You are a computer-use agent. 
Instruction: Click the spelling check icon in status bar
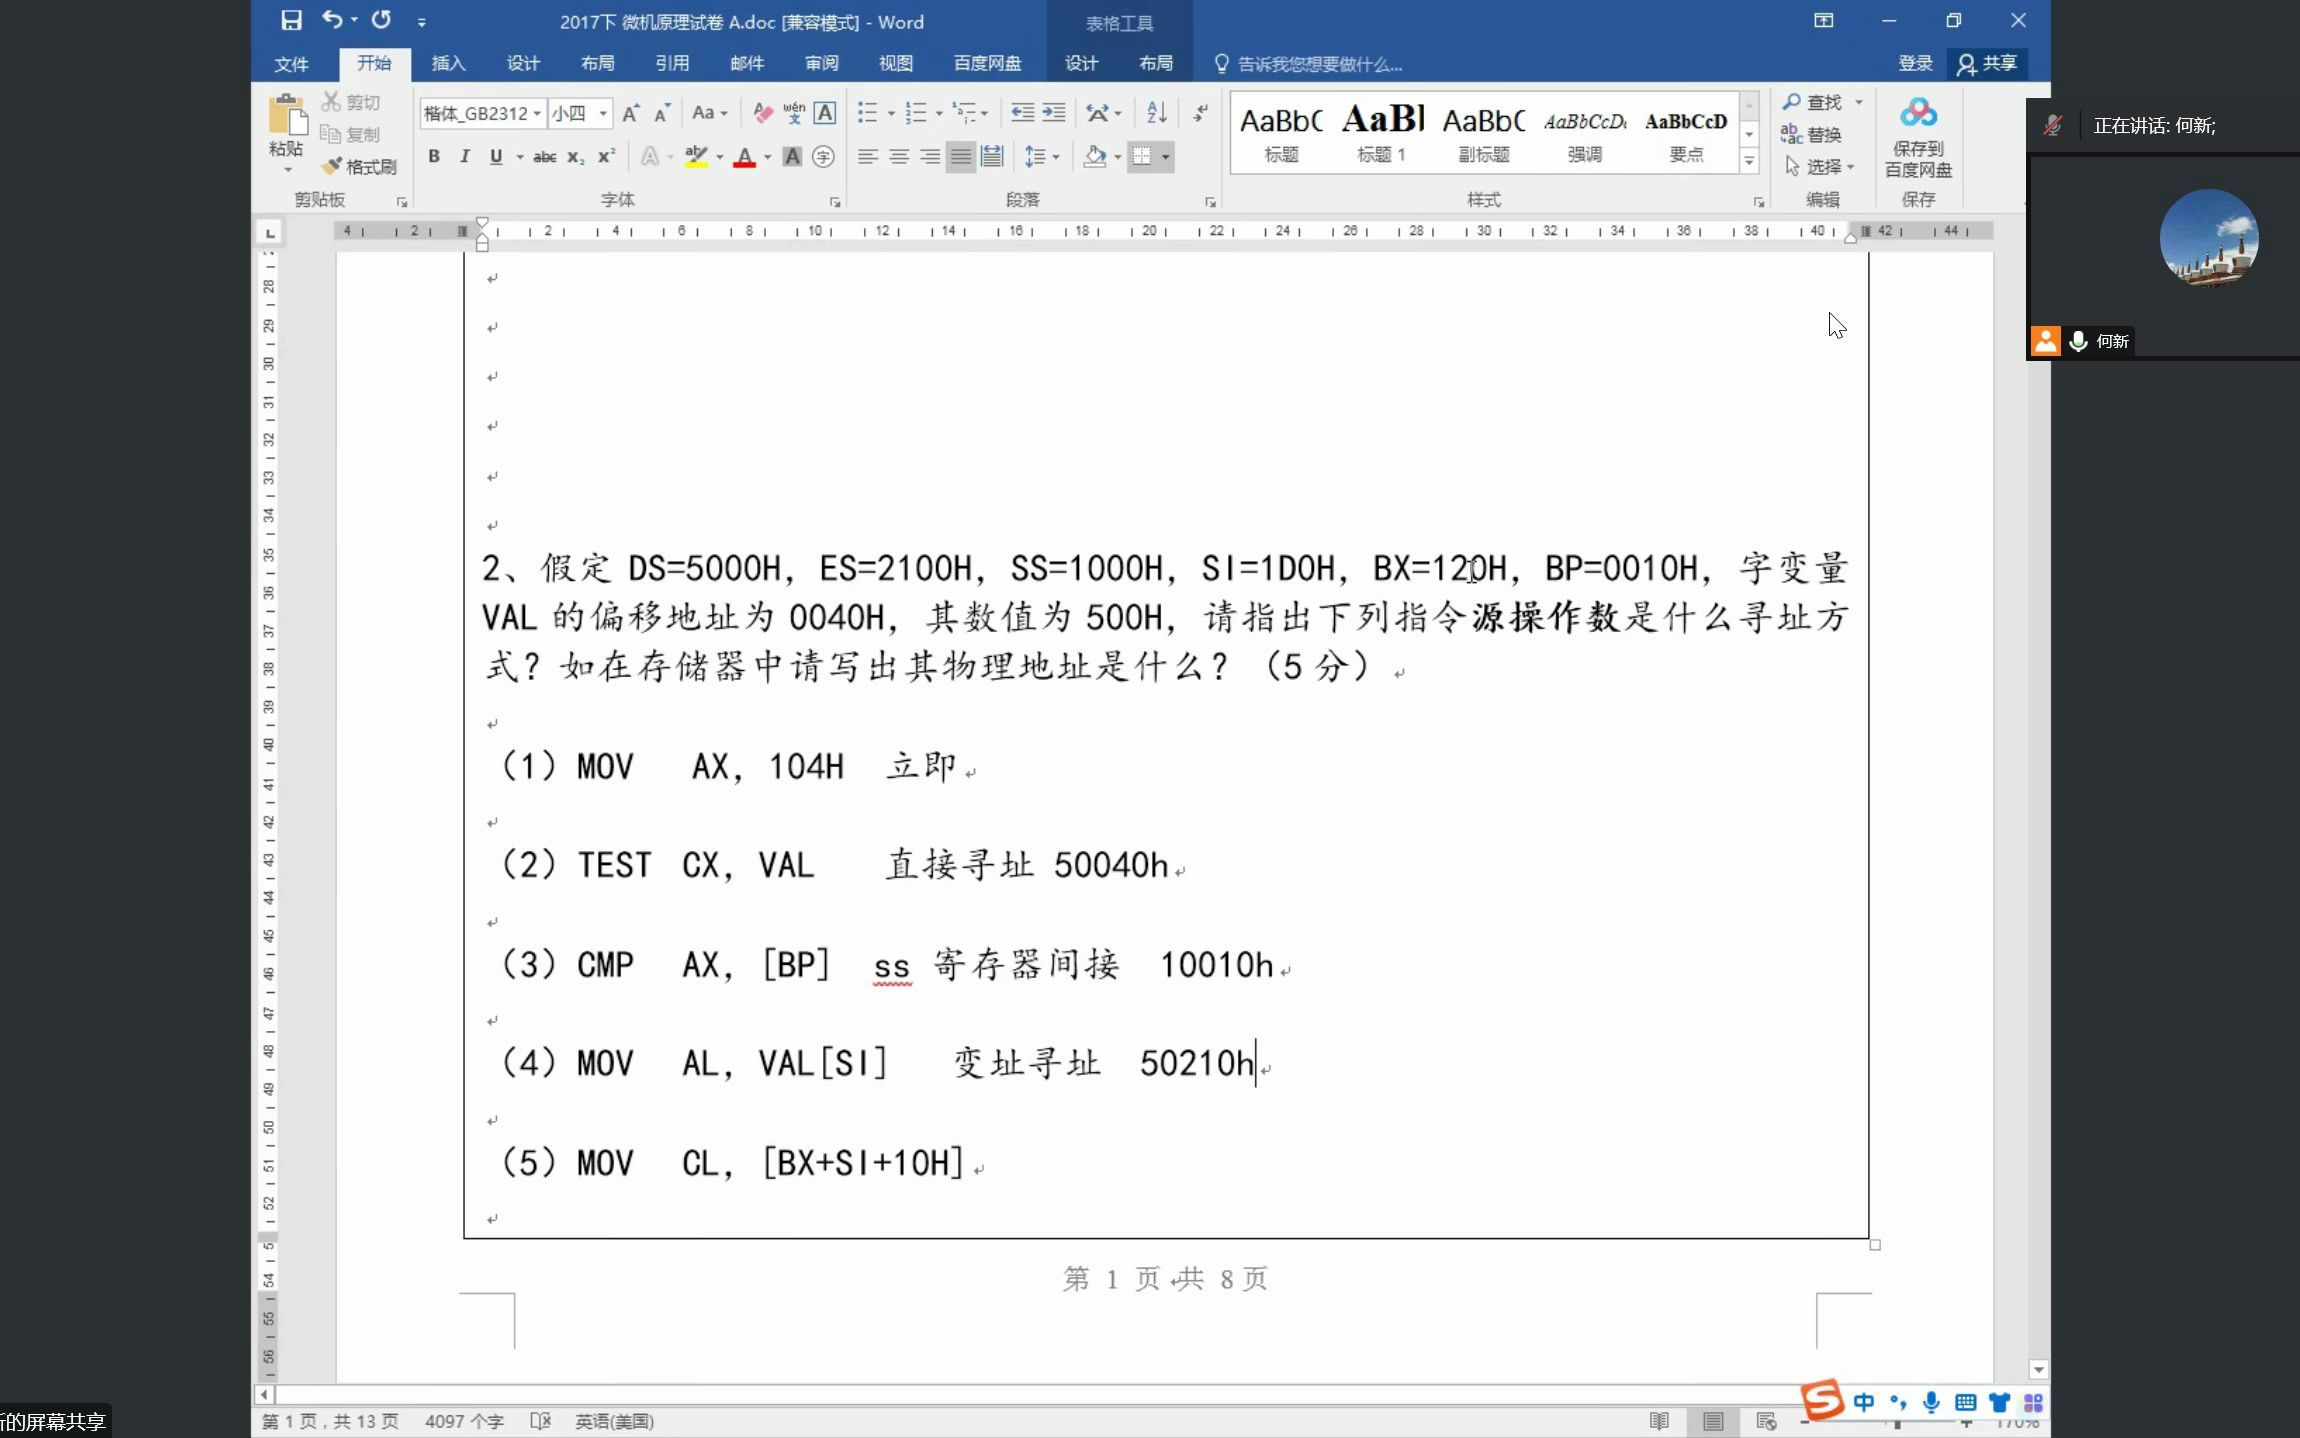pos(541,1421)
